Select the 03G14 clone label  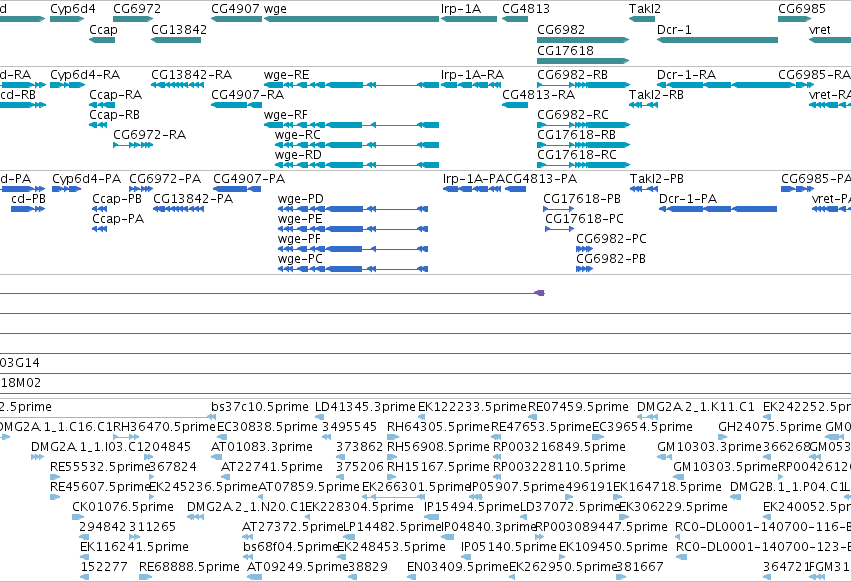(20, 363)
